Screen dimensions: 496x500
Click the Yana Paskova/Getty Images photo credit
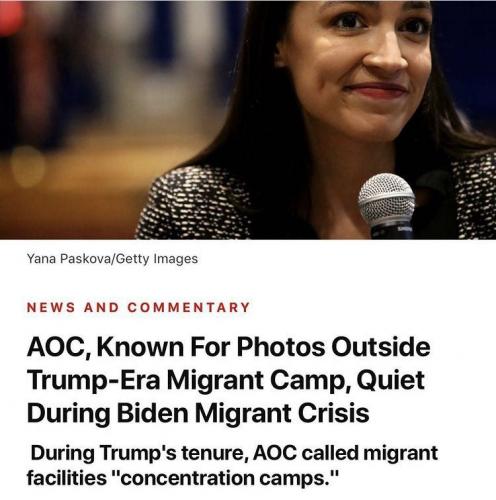[x=112, y=259]
